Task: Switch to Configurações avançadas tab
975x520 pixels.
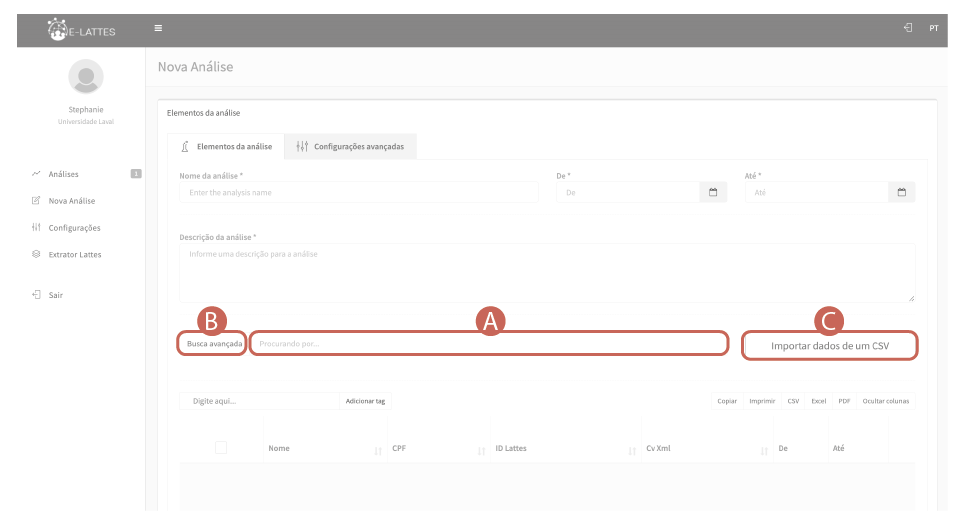Action: (x=350, y=146)
